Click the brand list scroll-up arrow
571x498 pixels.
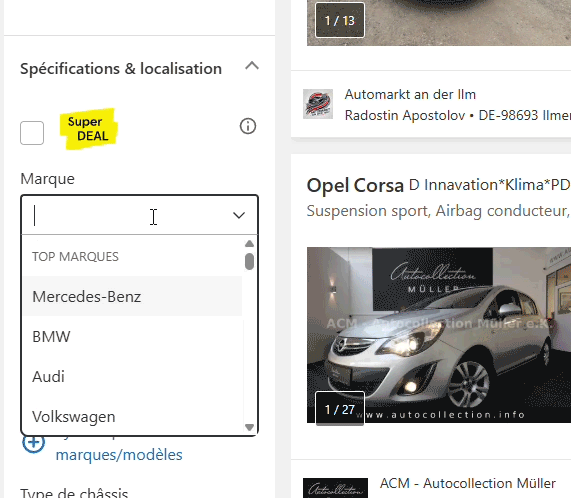click(249, 244)
